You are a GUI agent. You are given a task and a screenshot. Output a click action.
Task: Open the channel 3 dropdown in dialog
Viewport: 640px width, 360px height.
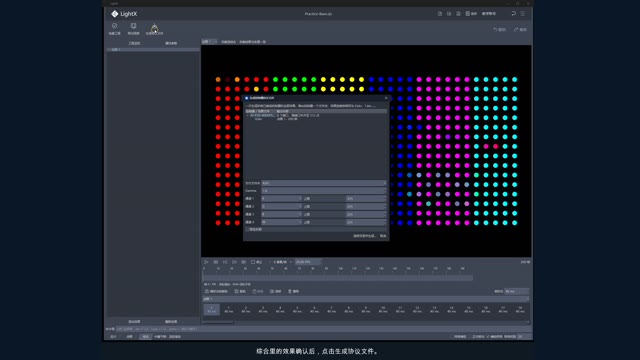(281, 214)
